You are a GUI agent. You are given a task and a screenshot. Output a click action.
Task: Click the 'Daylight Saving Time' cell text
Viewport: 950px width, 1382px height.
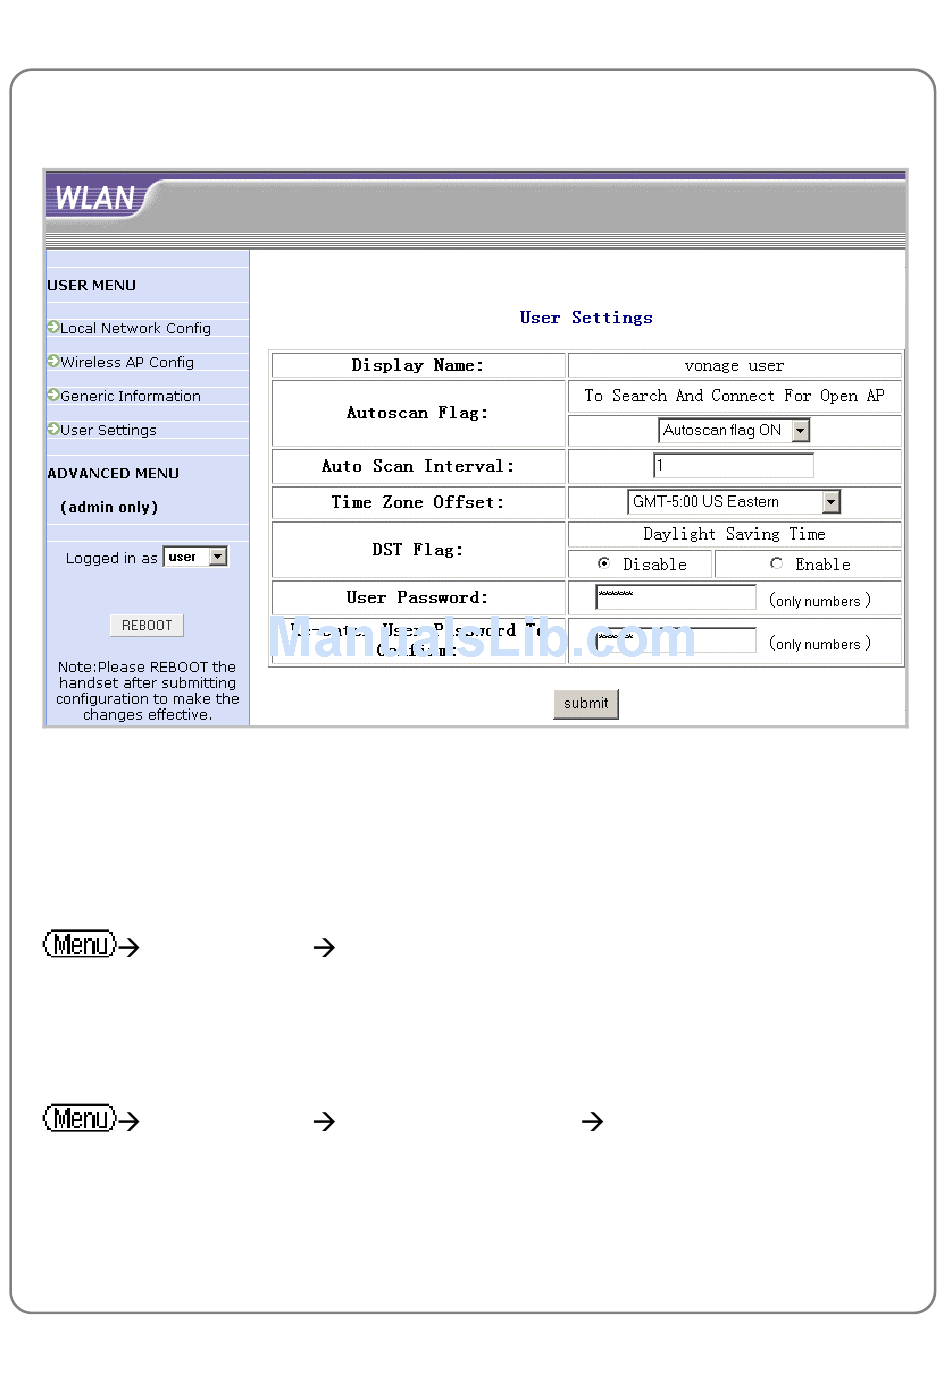[734, 535]
